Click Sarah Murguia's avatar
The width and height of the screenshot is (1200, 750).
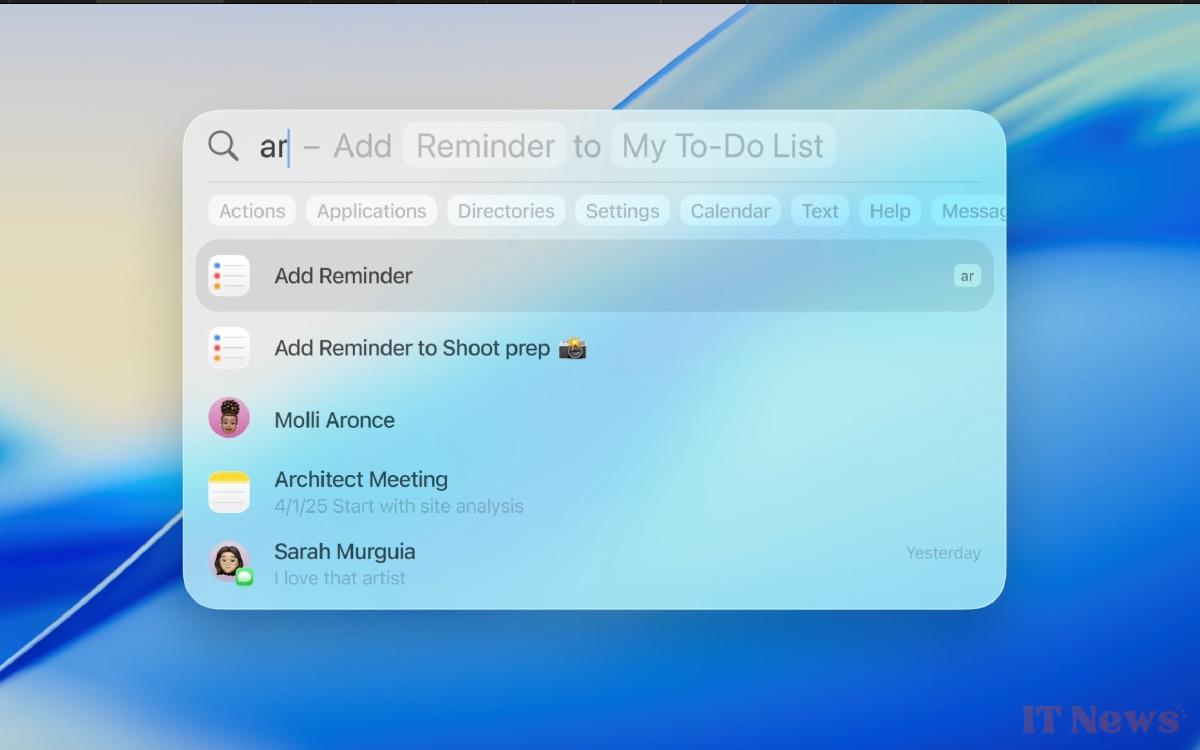227,560
